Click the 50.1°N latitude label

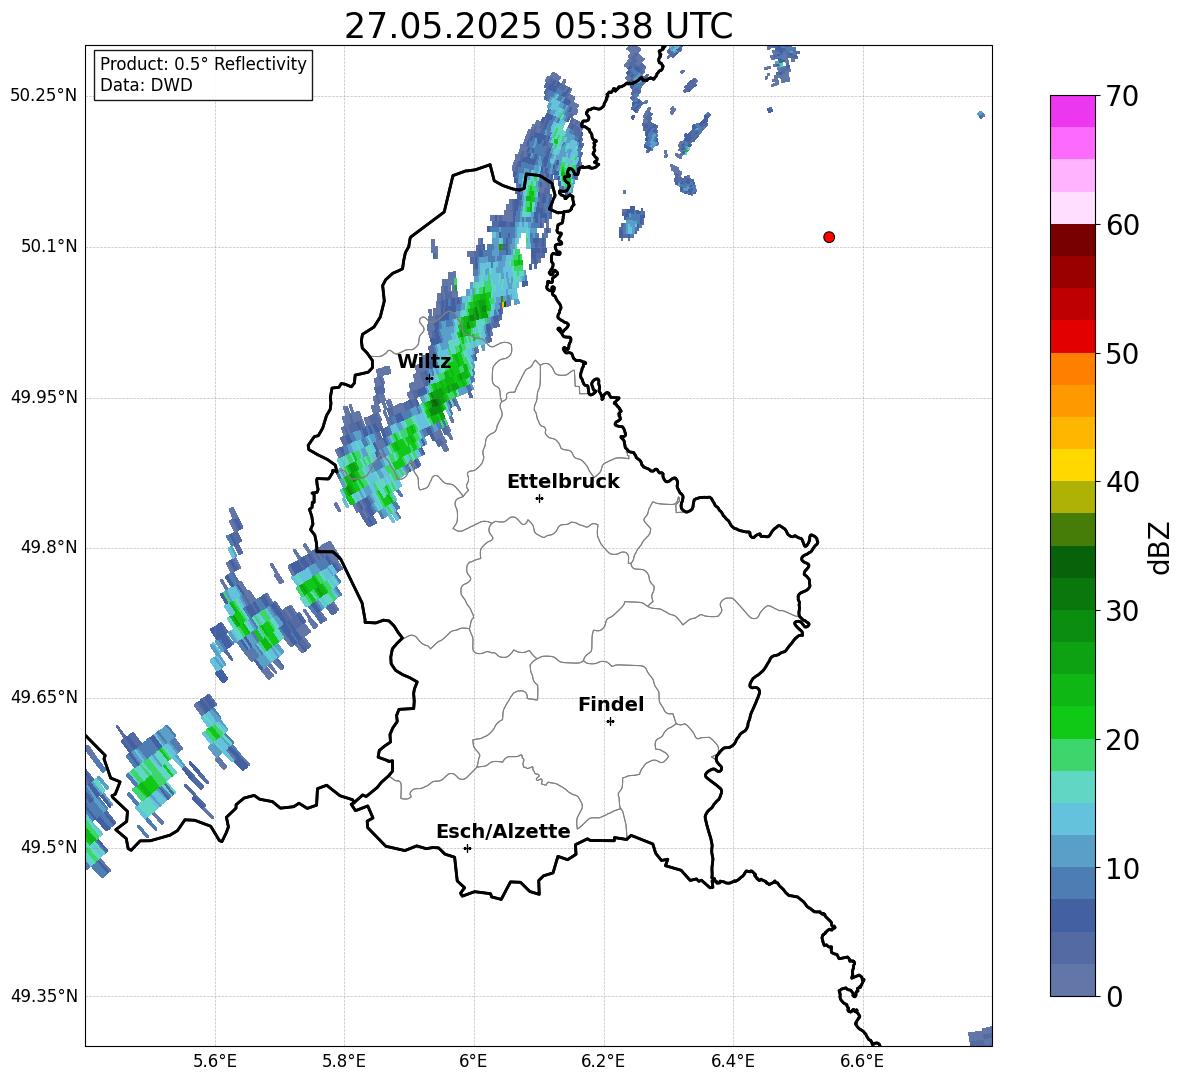(50, 246)
